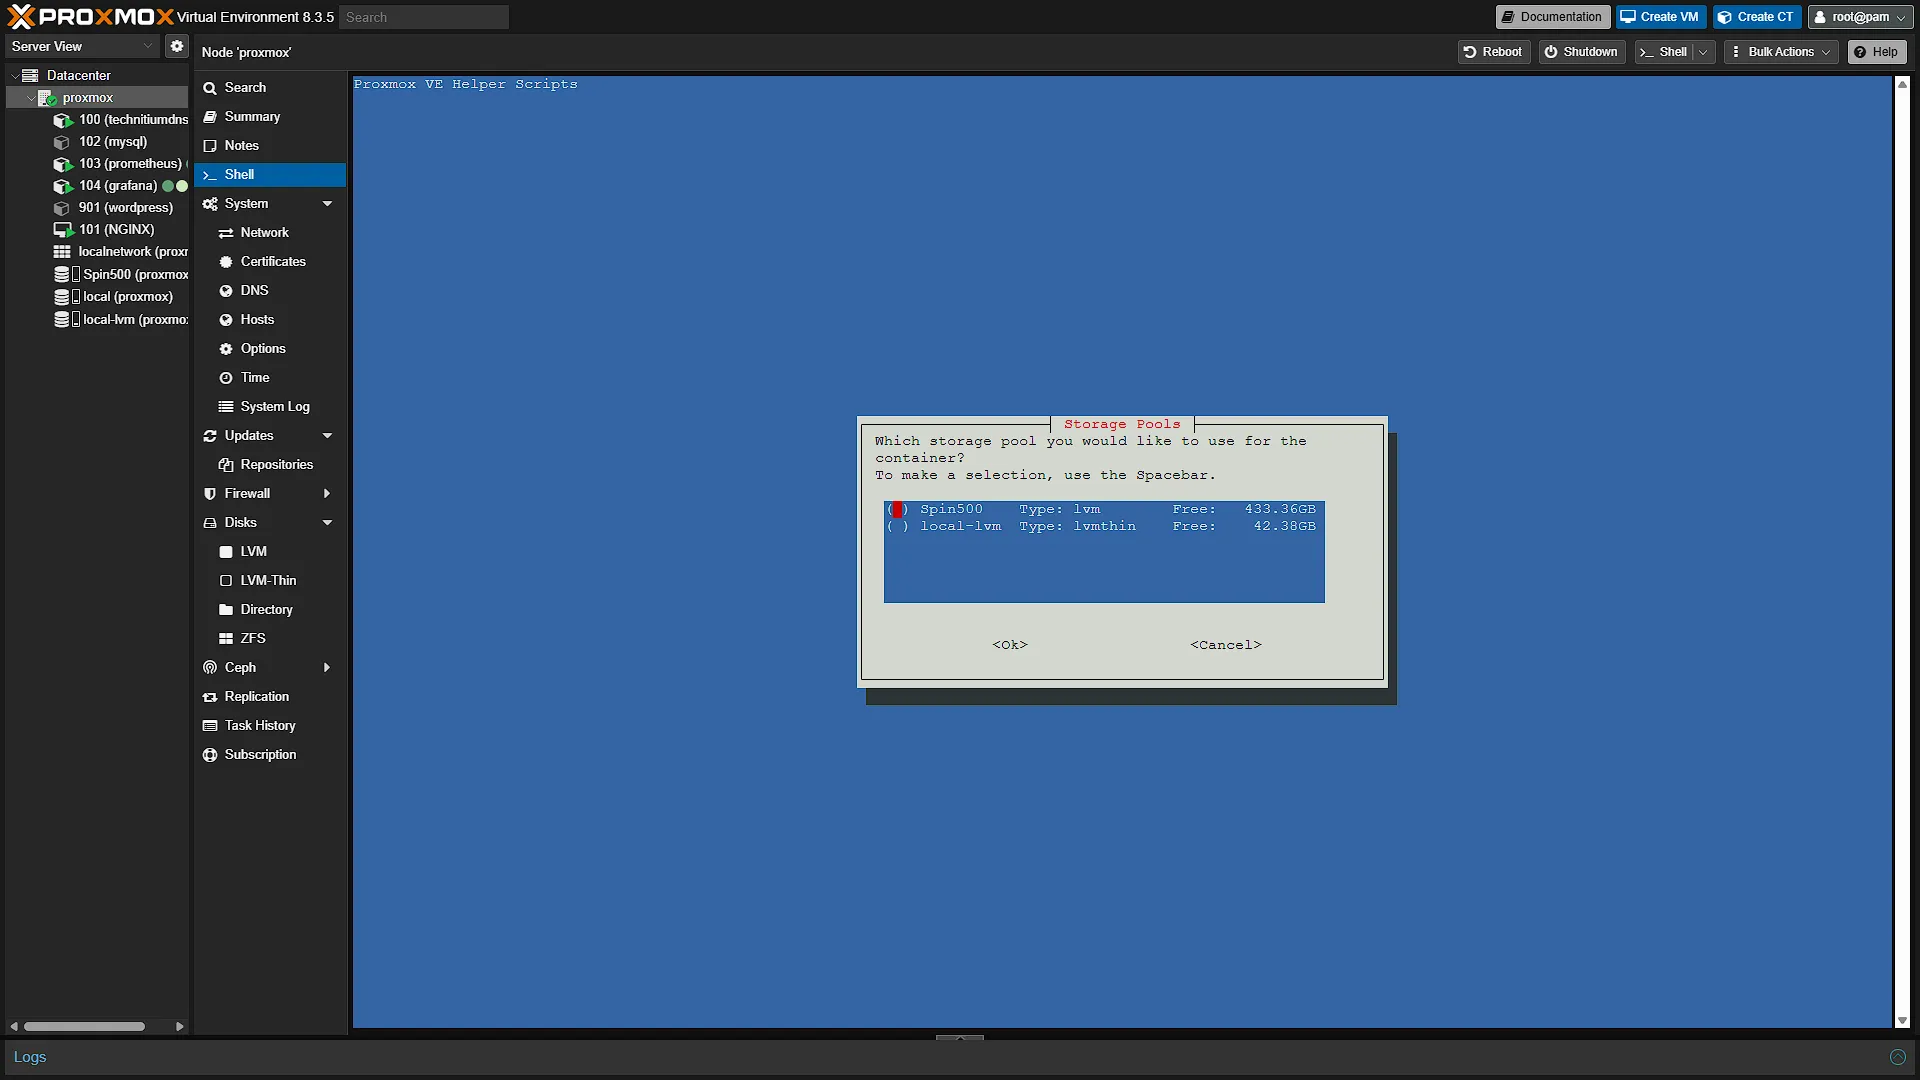Image resolution: width=1920 pixels, height=1080 pixels.
Task: Click the gear icon beside Server View
Action: click(x=177, y=46)
